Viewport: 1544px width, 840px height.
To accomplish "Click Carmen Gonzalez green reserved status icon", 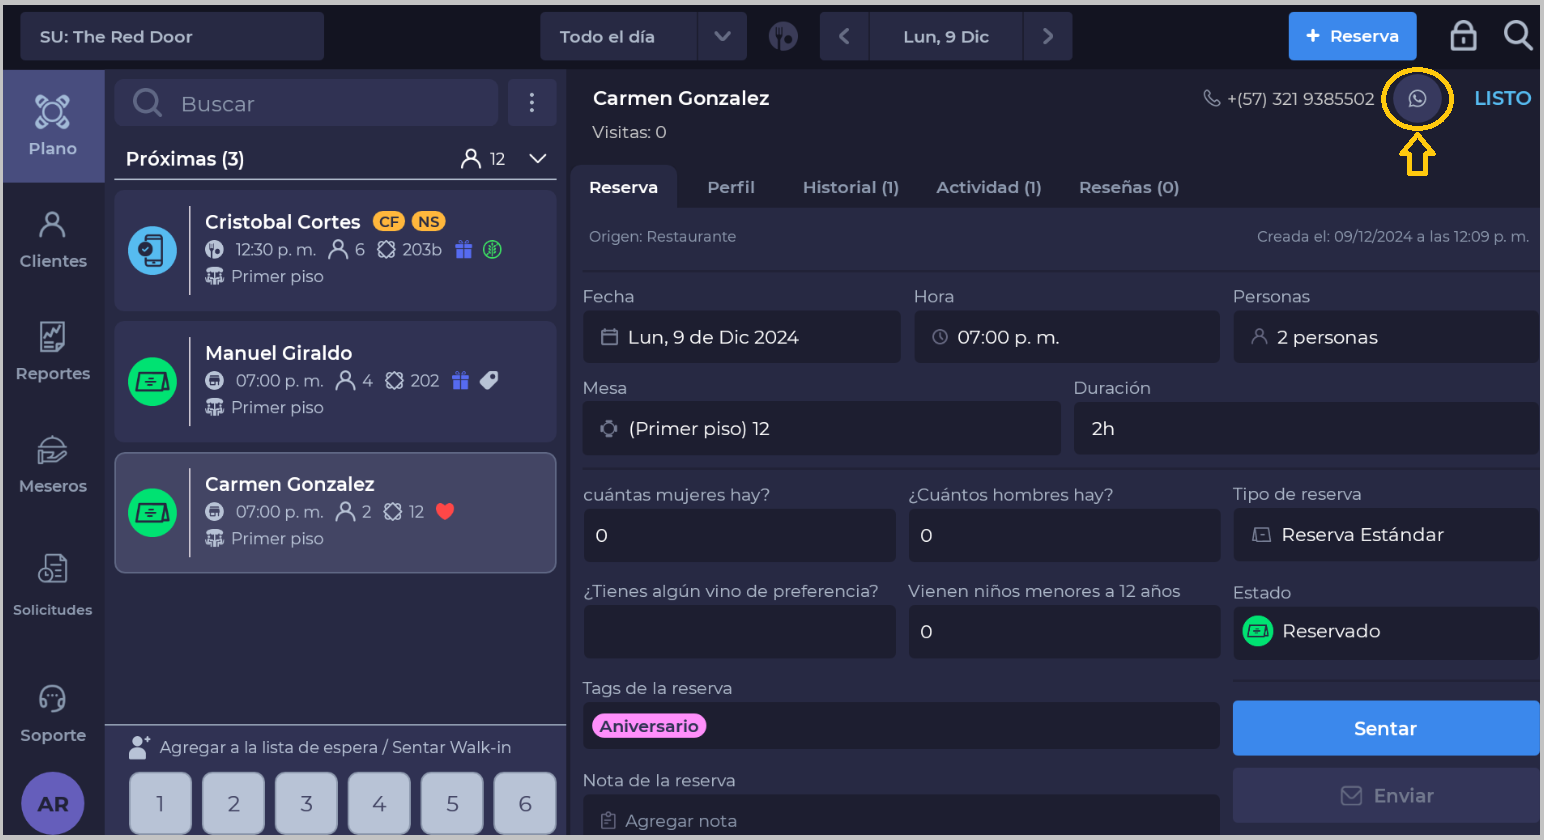I will click(x=152, y=512).
